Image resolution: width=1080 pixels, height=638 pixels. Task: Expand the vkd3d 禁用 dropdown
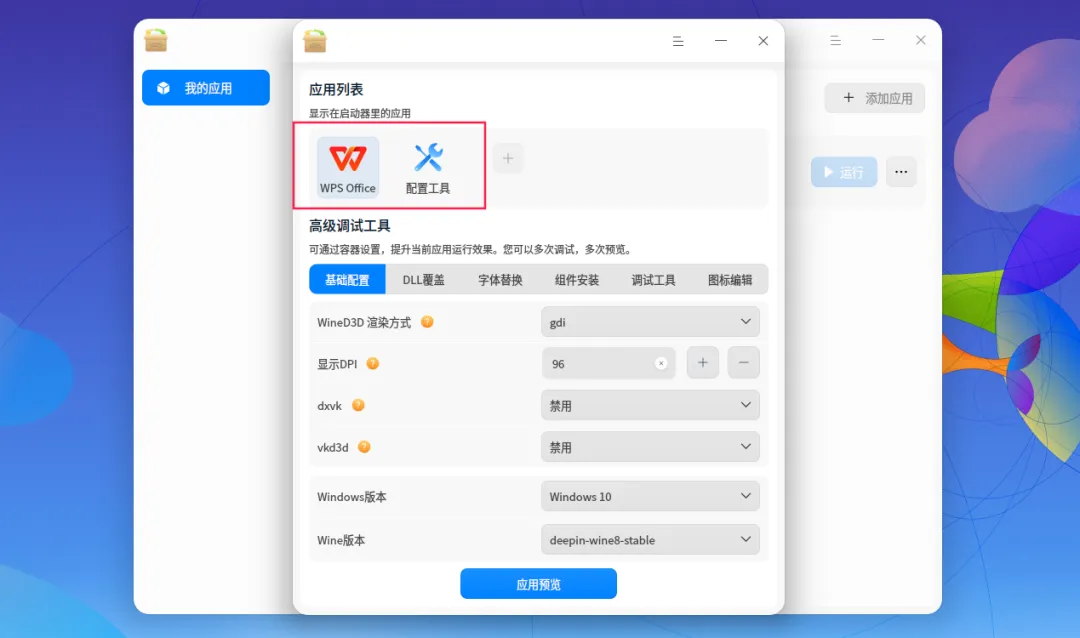click(x=650, y=446)
